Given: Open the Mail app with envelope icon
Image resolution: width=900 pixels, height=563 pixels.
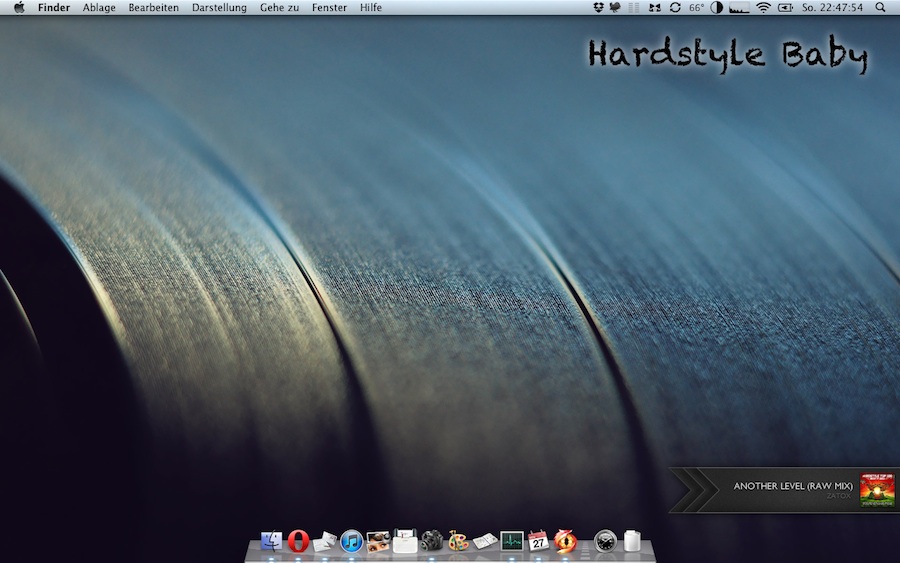Looking at the screenshot, I should point(325,541).
